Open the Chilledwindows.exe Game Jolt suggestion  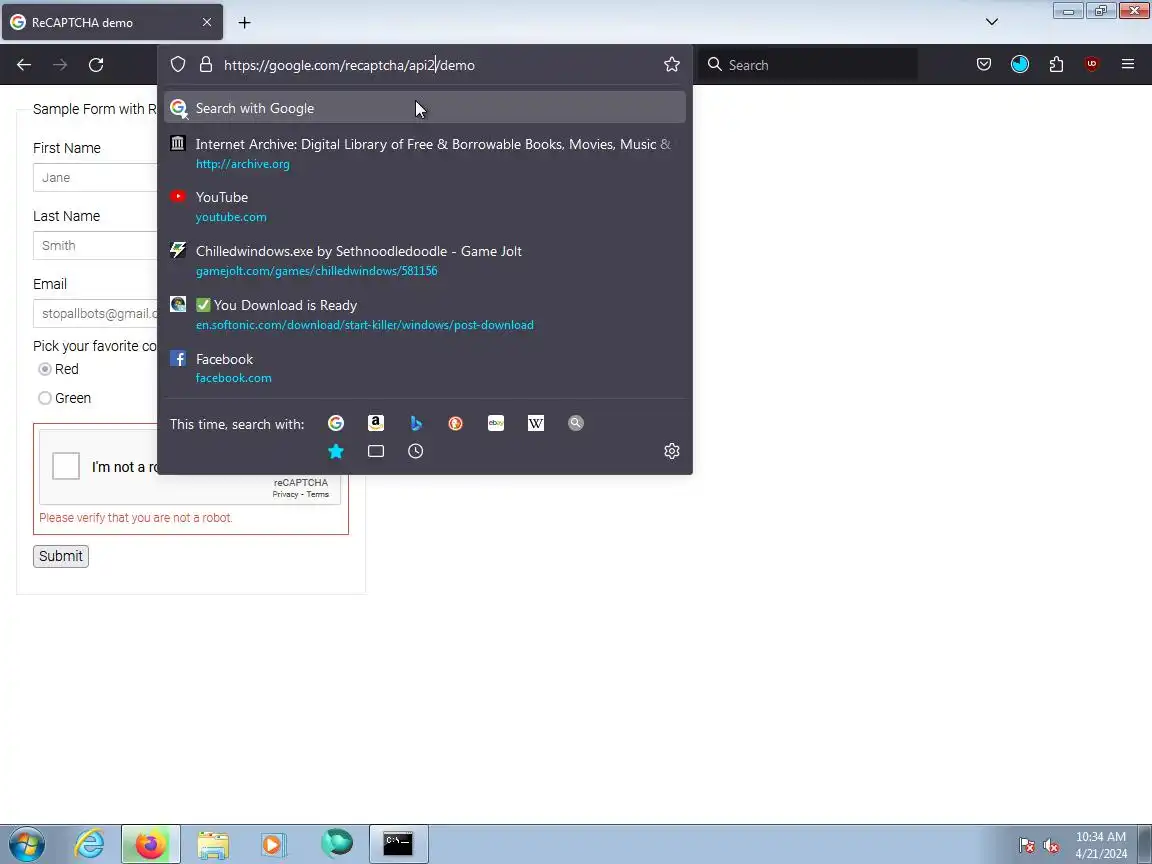point(425,261)
